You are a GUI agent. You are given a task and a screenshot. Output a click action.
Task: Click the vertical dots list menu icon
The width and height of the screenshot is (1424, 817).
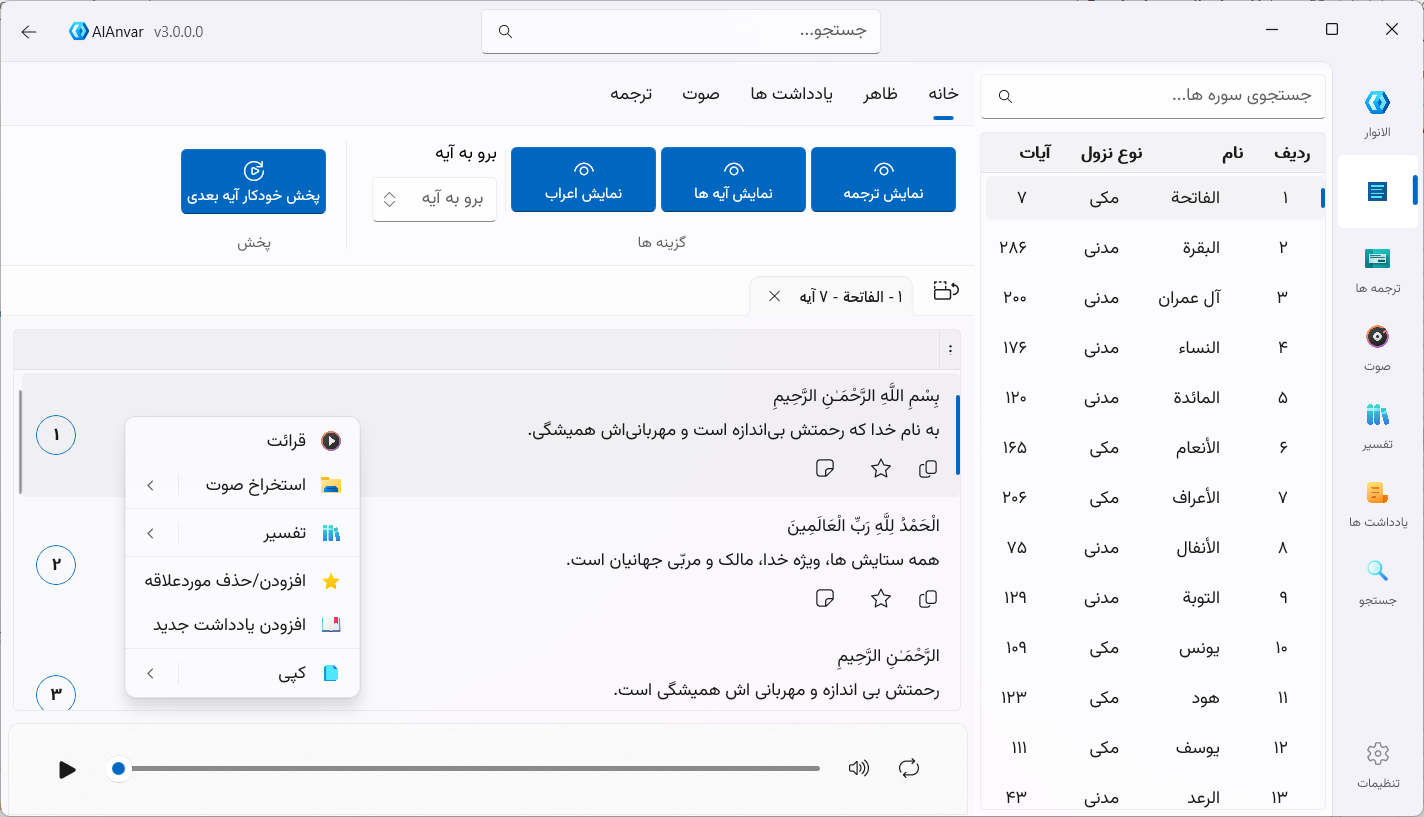[x=950, y=349]
